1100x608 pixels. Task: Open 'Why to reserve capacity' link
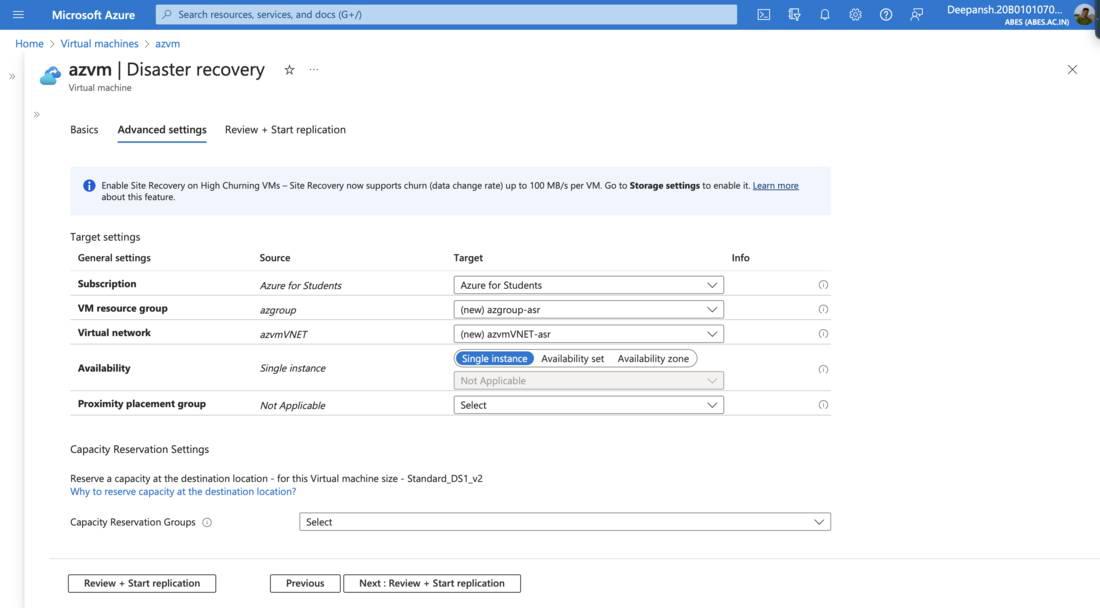point(183,492)
